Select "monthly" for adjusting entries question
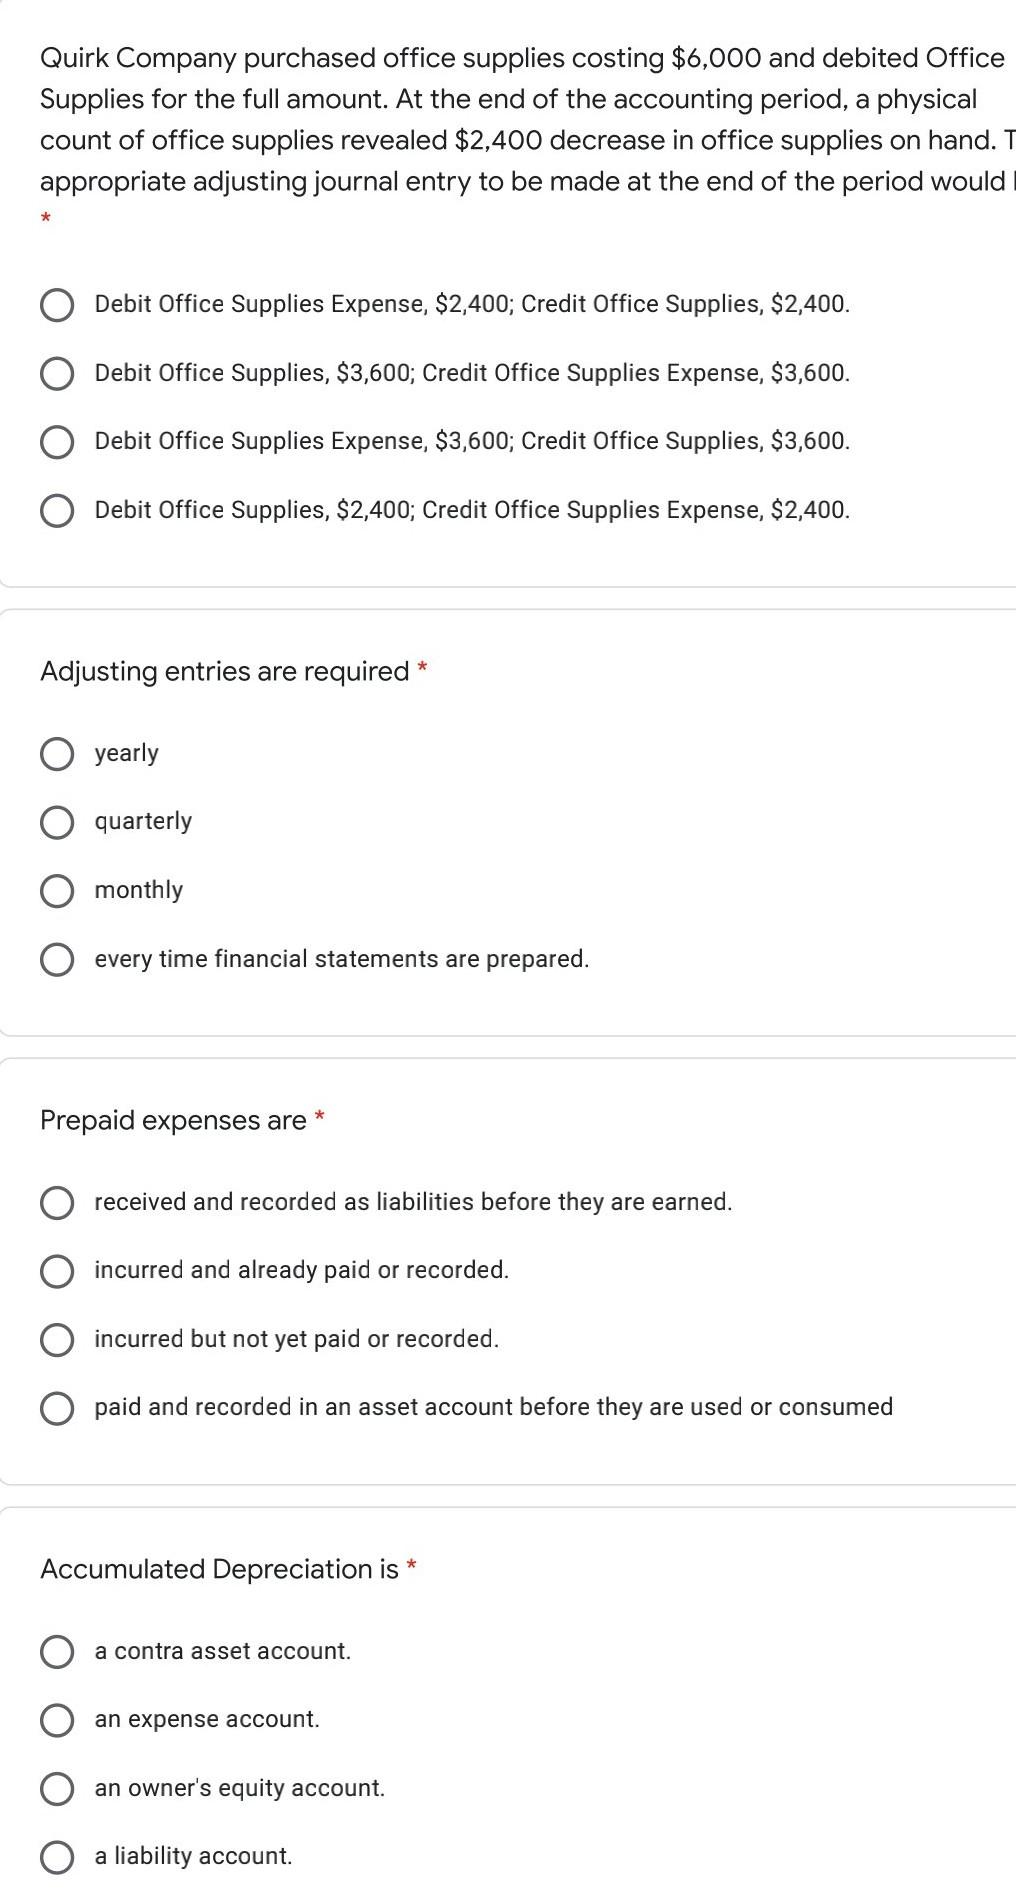Image resolution: width=1016 pixels, height=1896 pixels. (57, 890)
